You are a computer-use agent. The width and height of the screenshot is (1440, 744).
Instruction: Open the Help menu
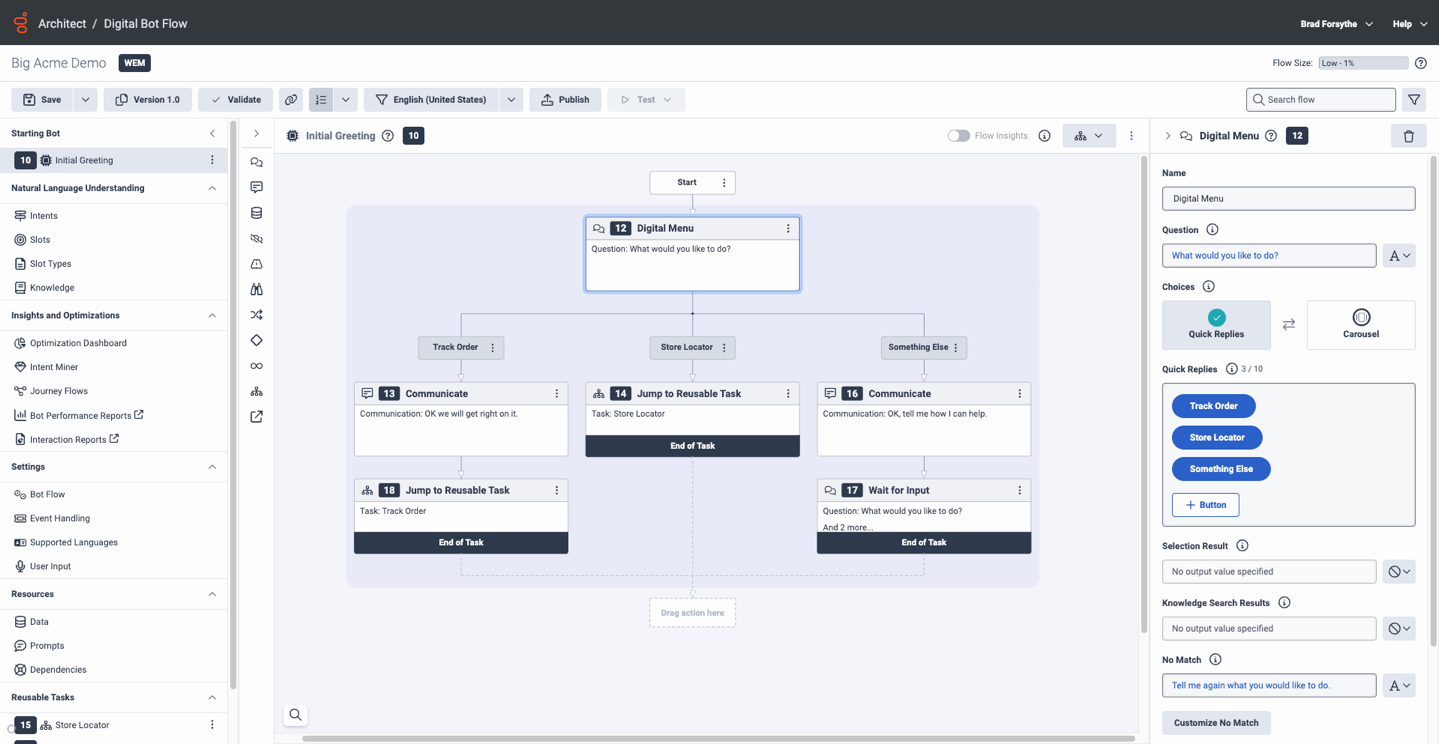[x=1409, y=24]
